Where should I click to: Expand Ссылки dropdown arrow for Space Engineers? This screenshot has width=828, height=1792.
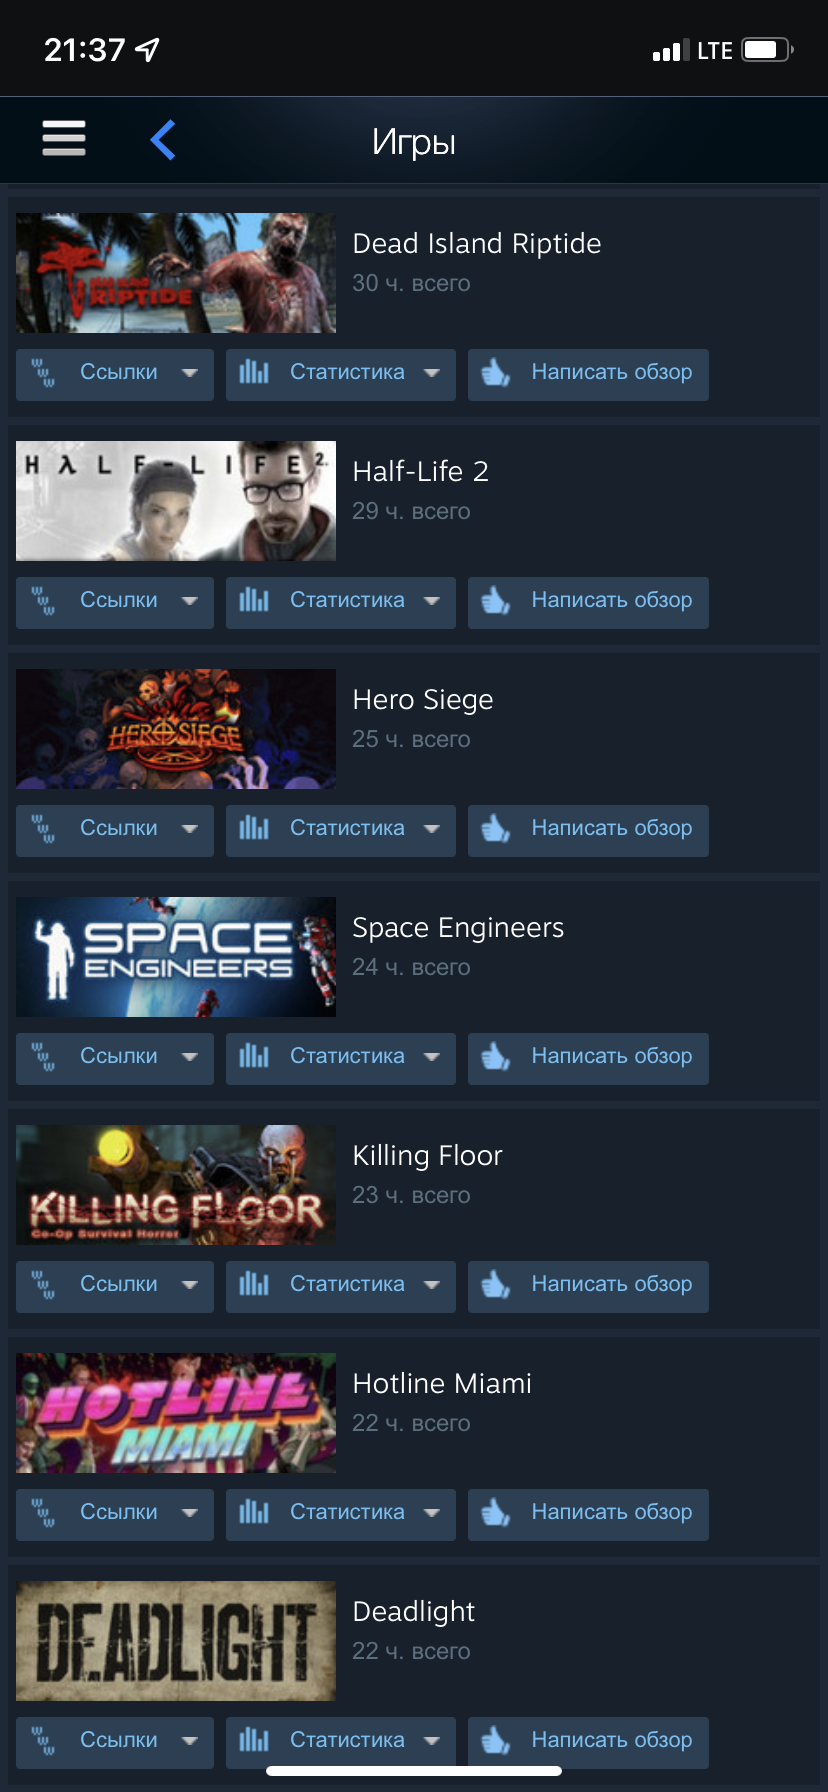point(189,1057)
